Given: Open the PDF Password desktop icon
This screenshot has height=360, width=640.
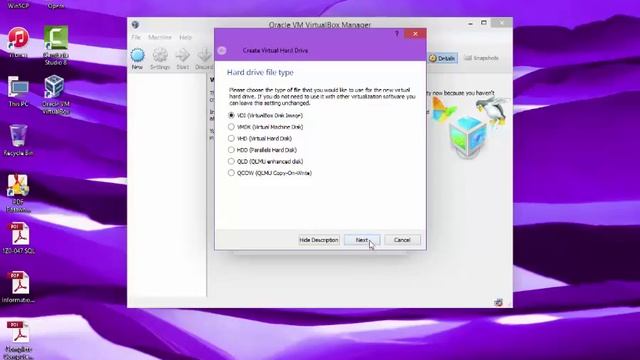Looking at the screenshot, I should (x=18, y=193).
